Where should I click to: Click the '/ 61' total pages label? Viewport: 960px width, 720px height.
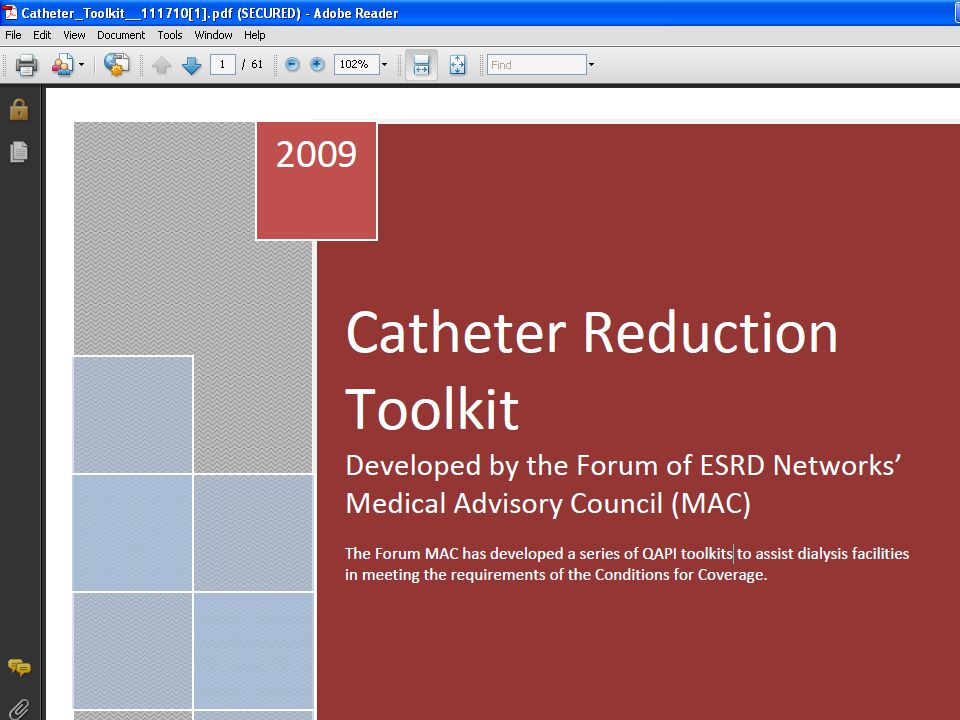(x=252, y=64)
